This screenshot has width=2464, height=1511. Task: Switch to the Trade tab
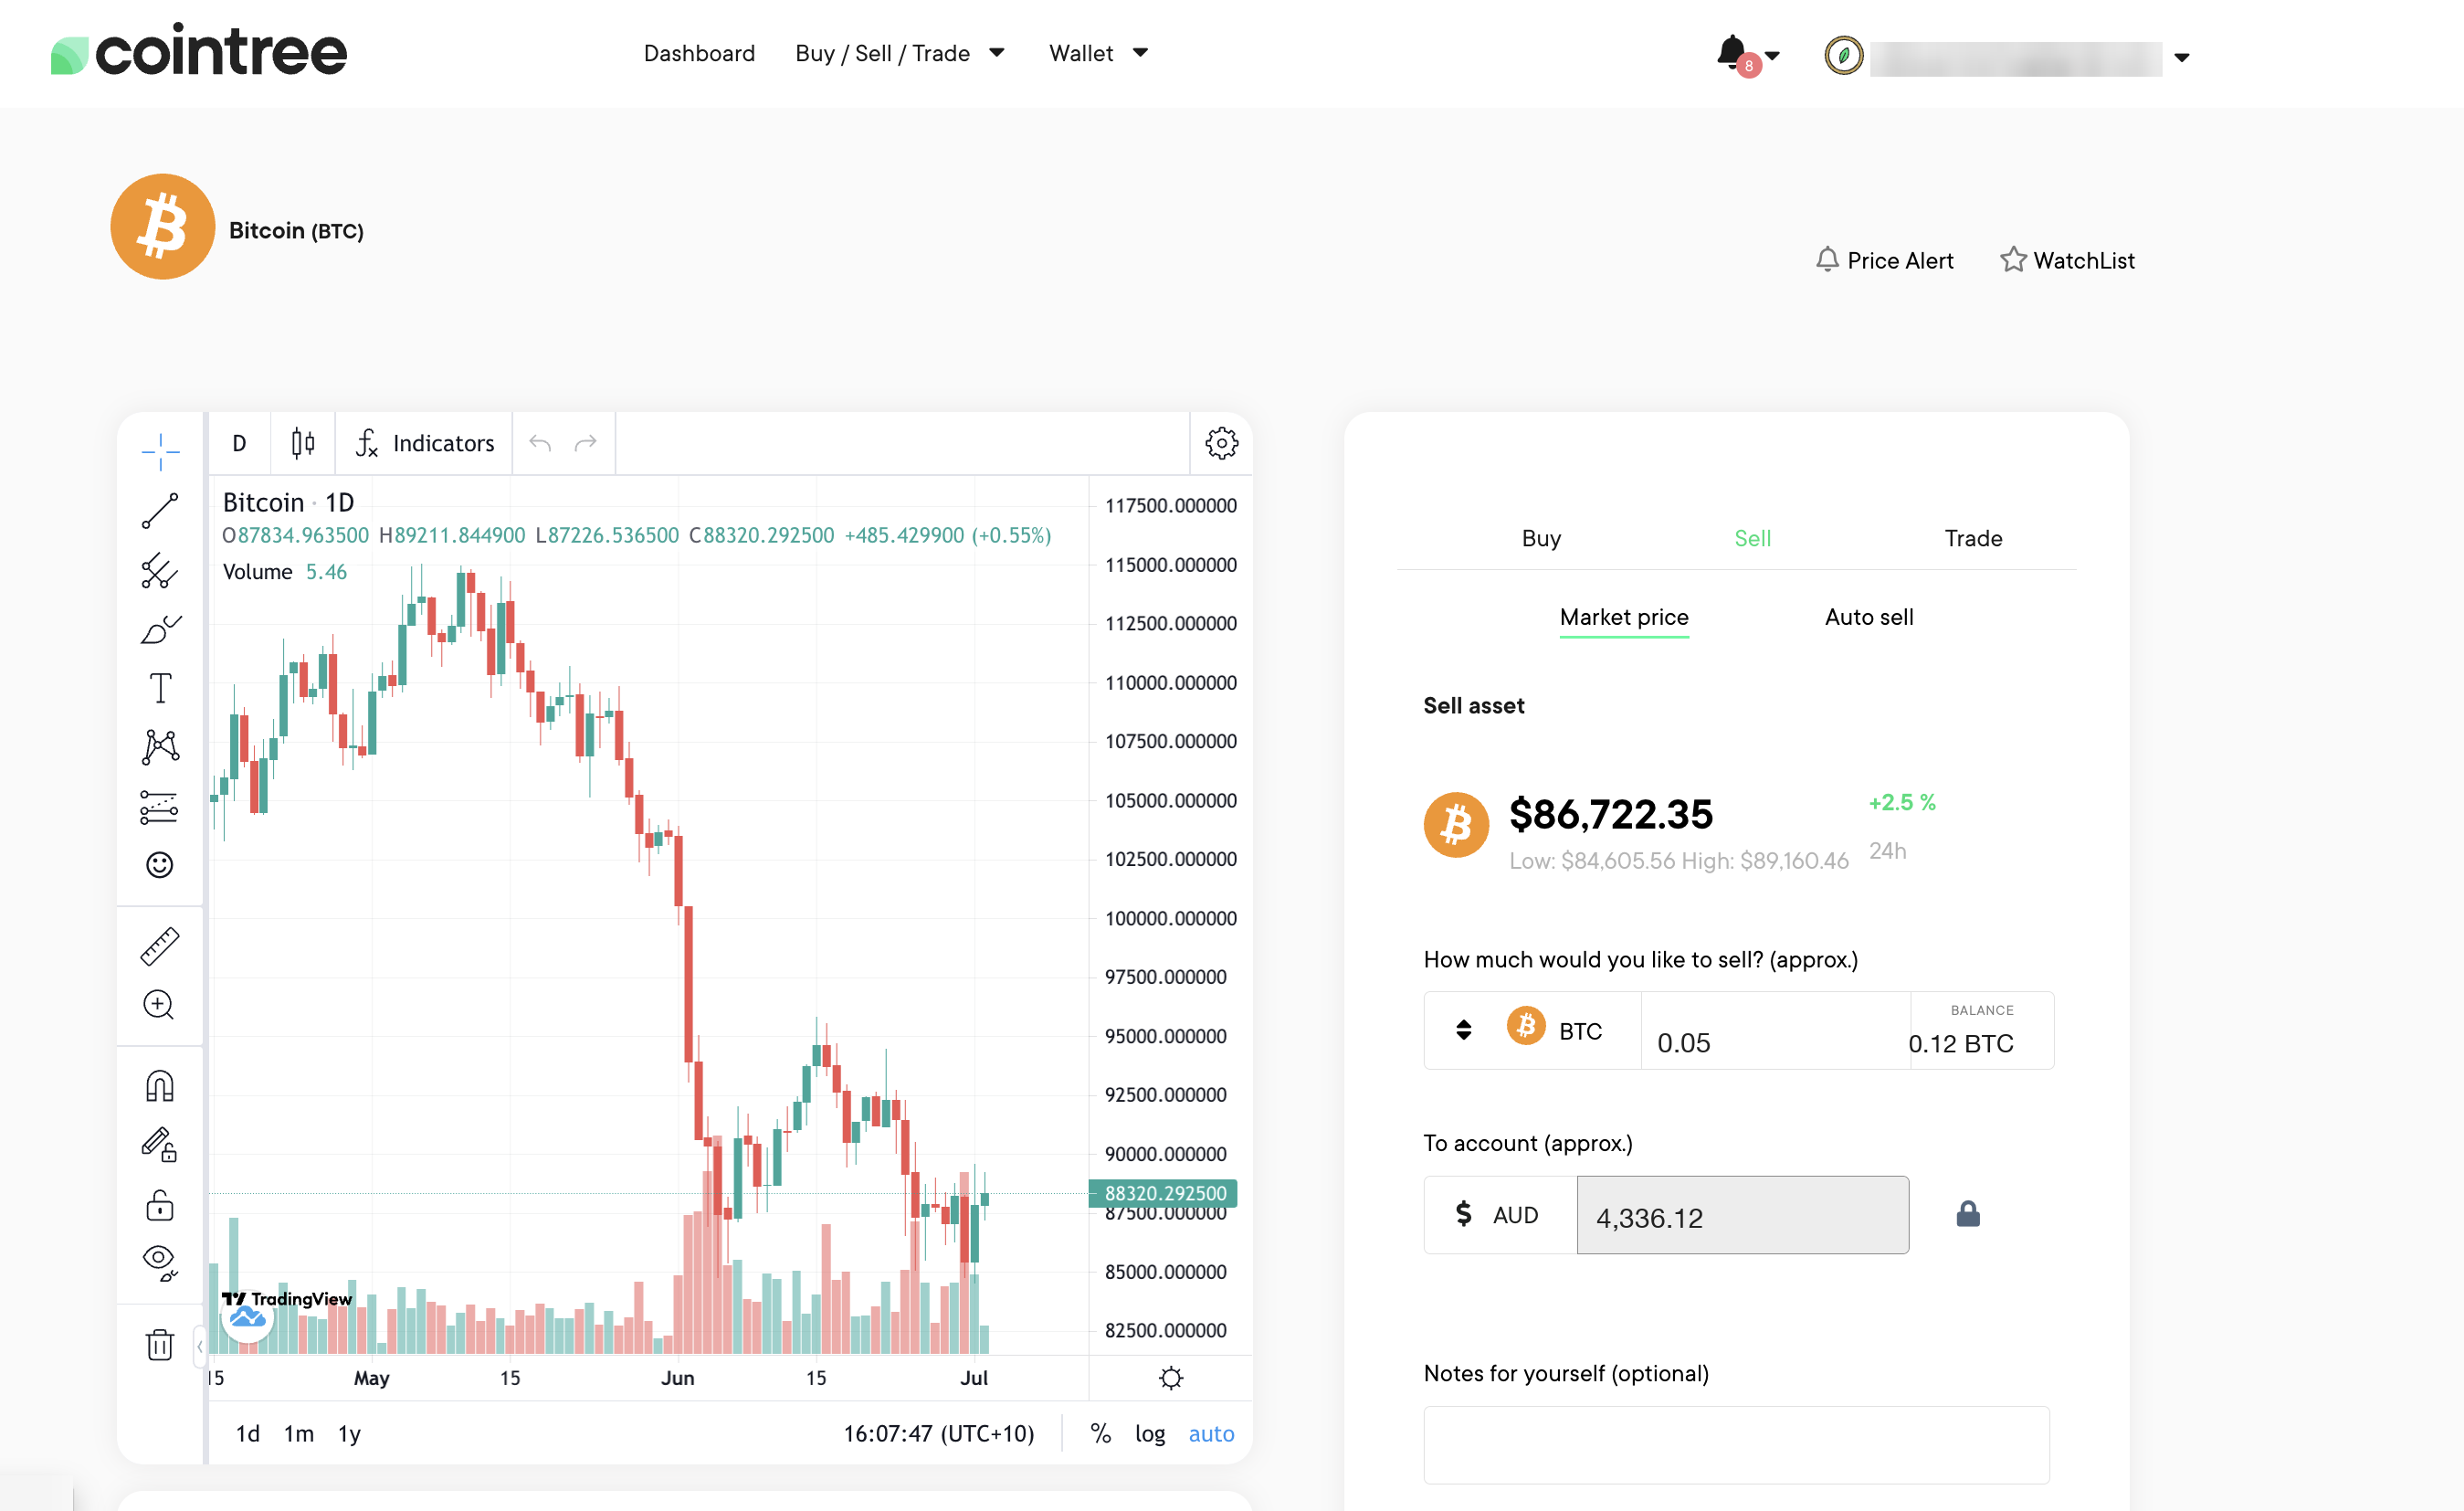1973,538
